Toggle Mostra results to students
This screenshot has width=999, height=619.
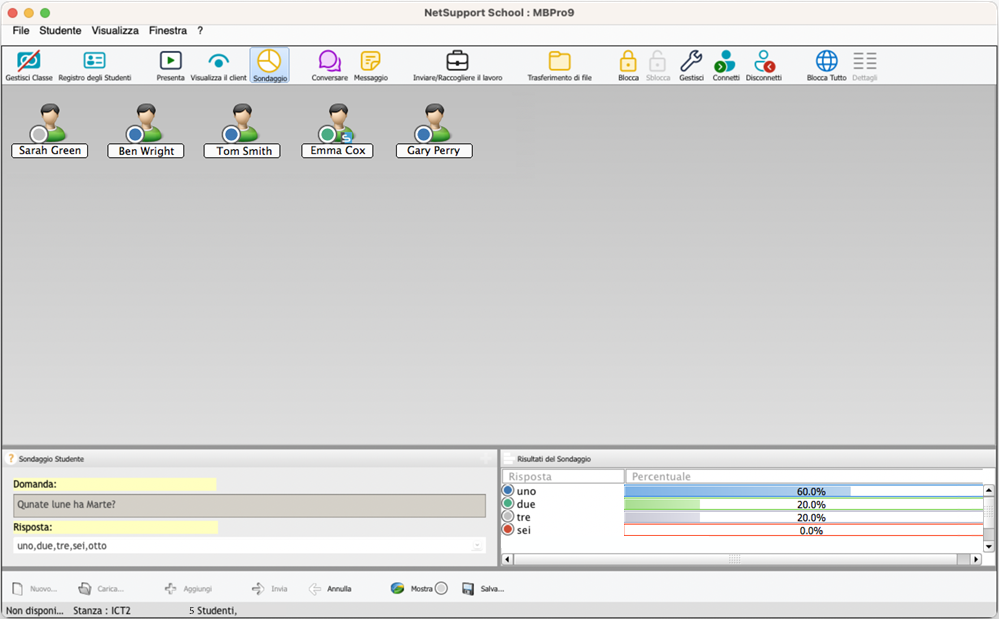click(x=419, y=589)
